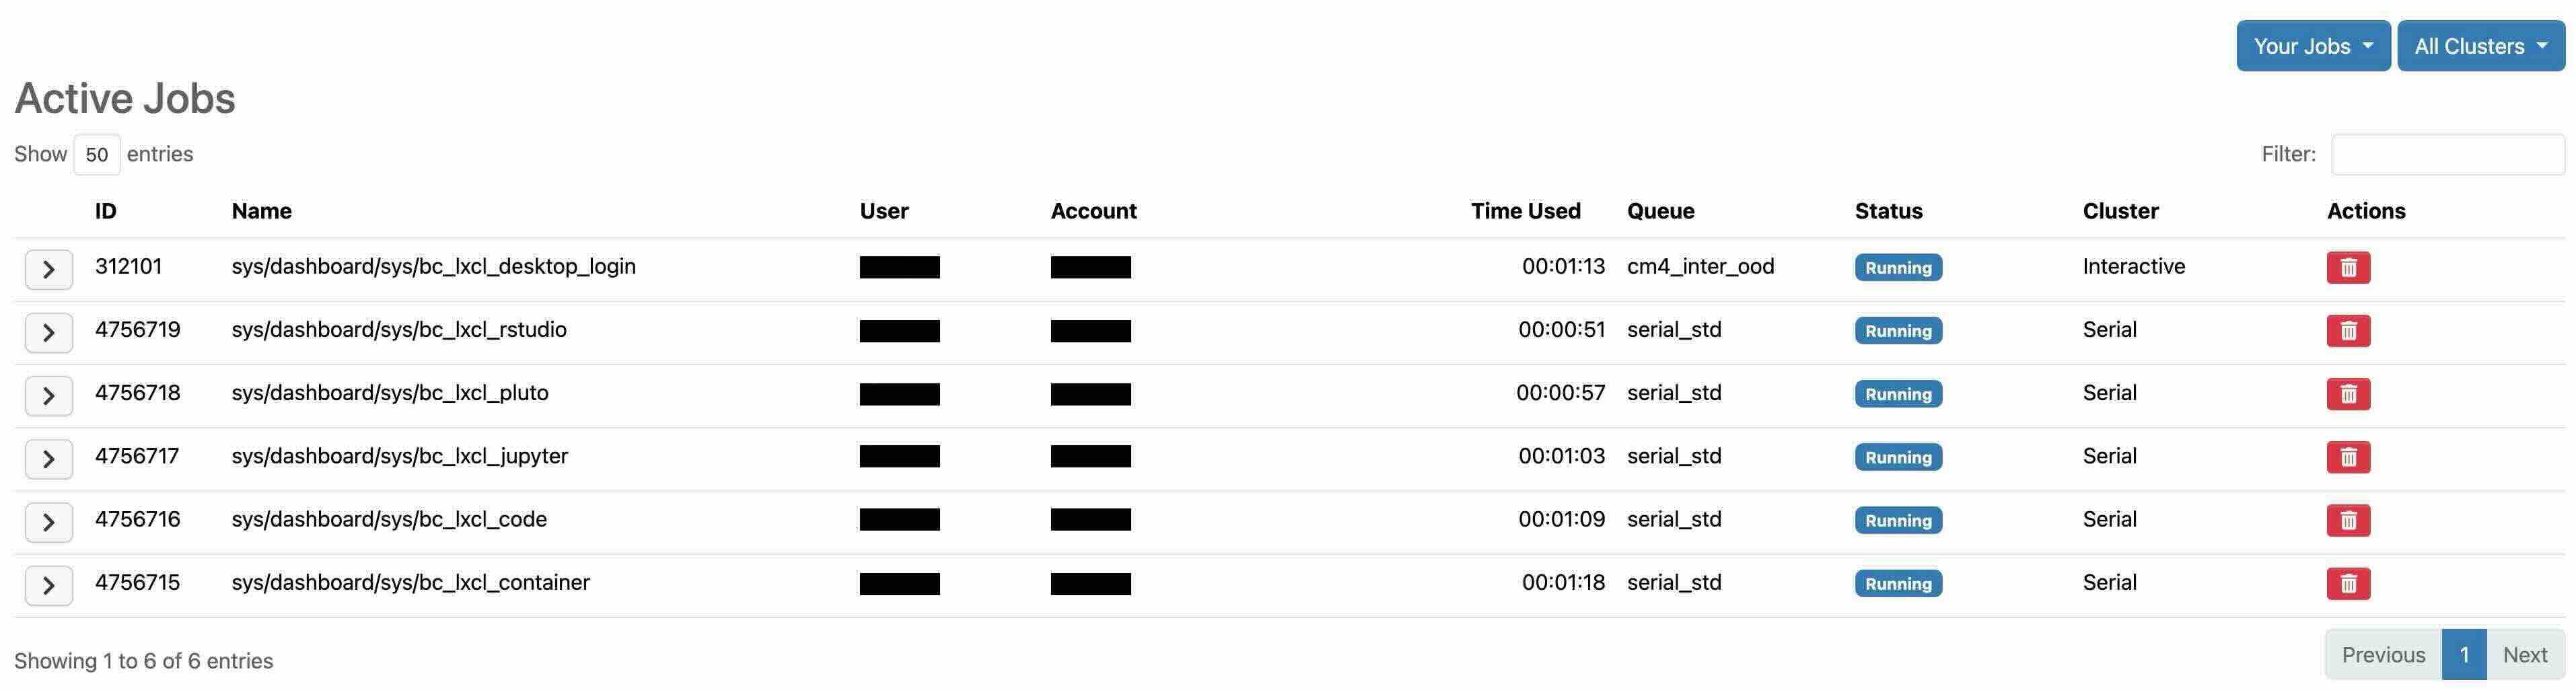
Task: Go to the Next page
Action: pos(2524,655)
